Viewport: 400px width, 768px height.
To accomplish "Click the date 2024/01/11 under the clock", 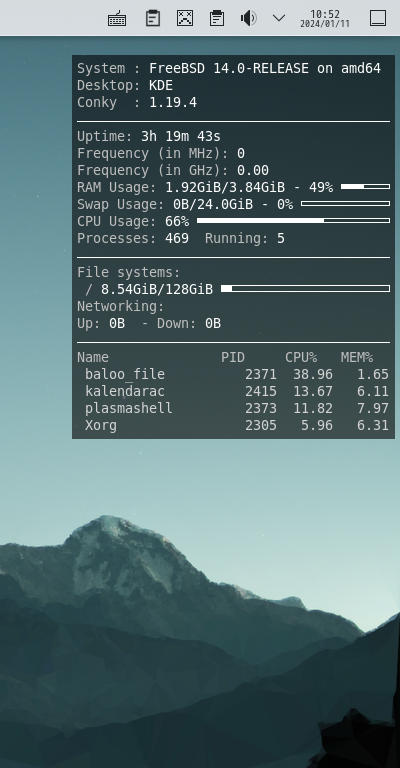I will pyautogui.click(x=325, y=24).
